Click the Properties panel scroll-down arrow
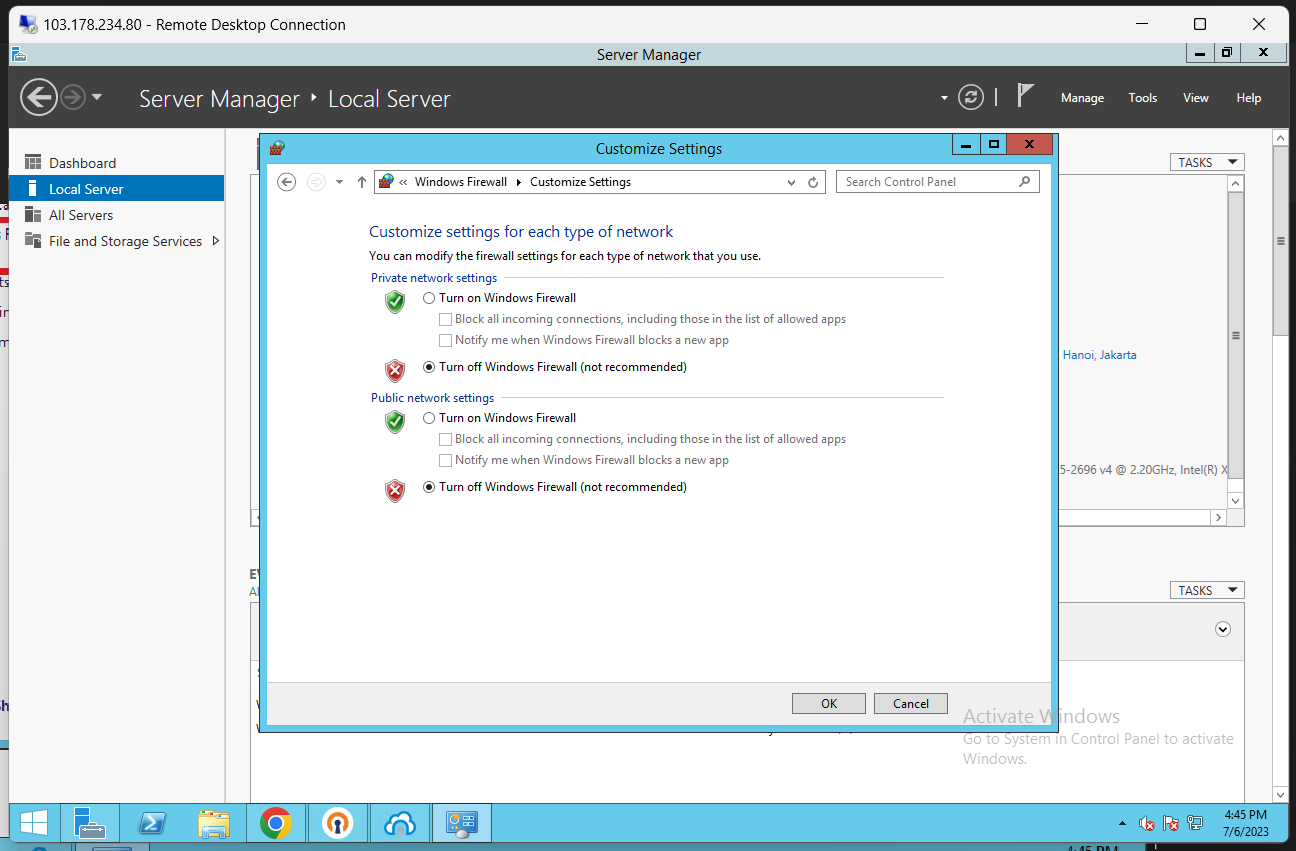1296x851 pixels. (1235, 500)
